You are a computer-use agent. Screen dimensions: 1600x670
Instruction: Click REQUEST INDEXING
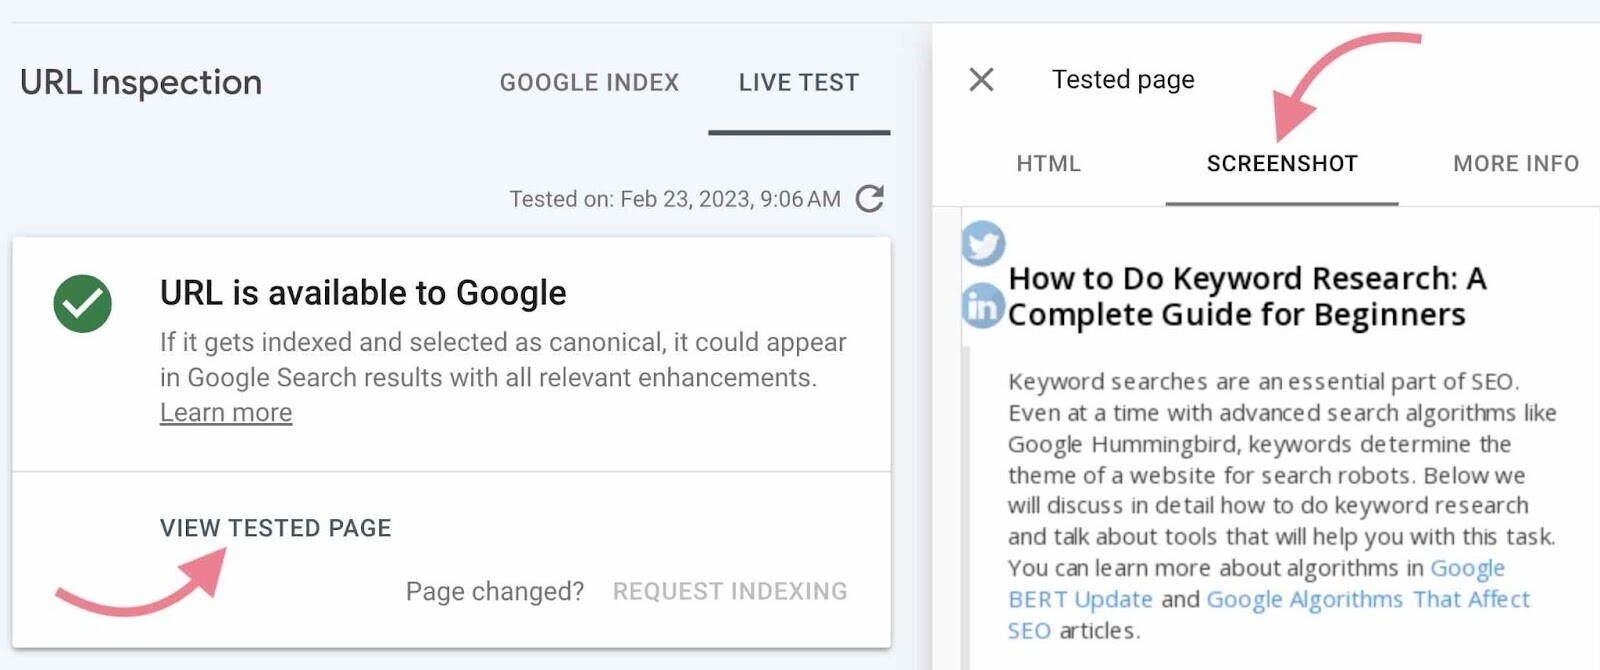click(731, 591)
